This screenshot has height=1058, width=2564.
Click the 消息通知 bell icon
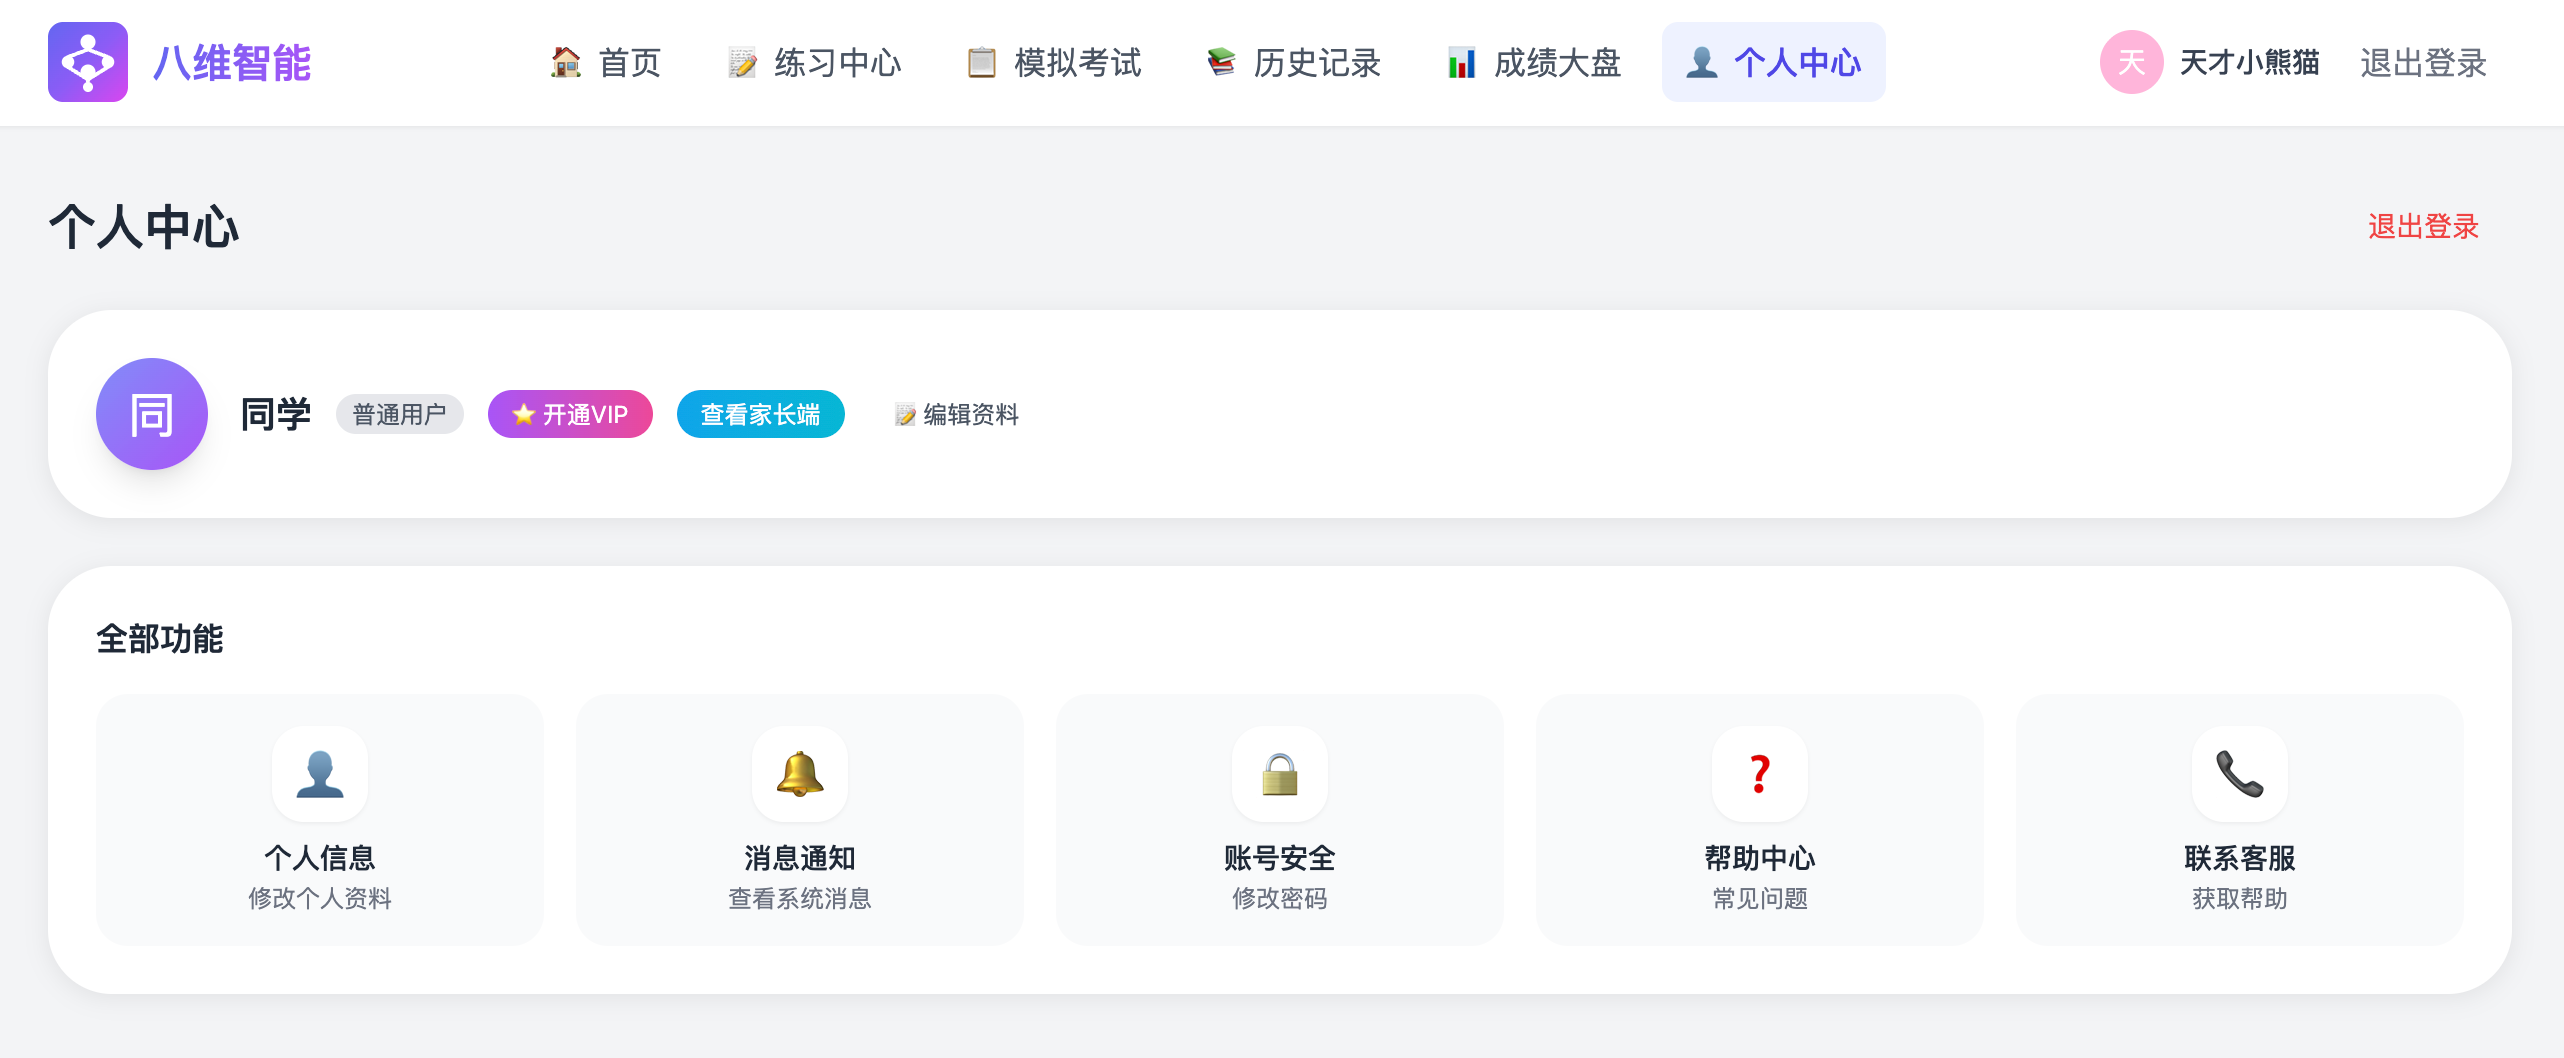point(800,774)
